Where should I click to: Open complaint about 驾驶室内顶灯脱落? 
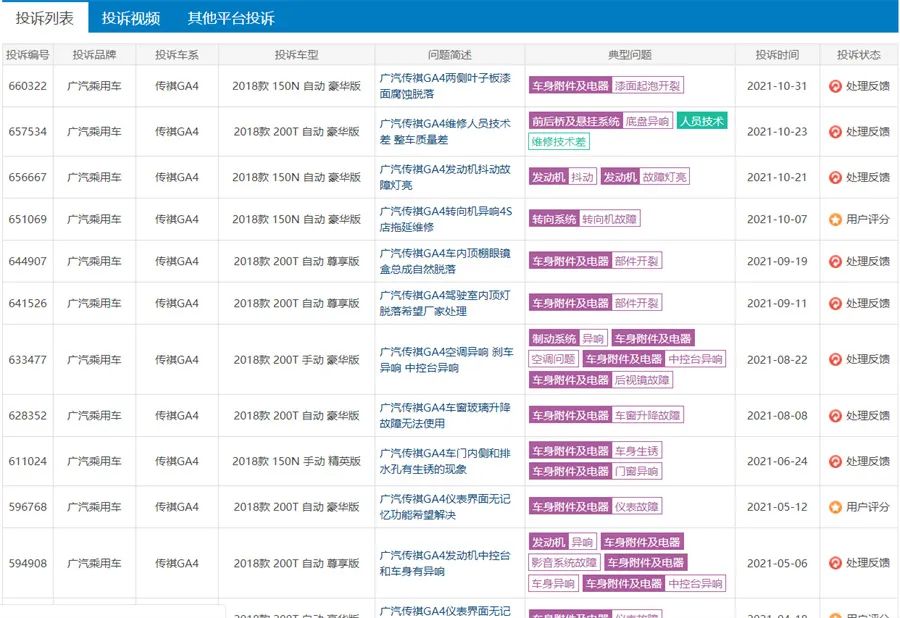pyautogui.click(x=445, y=303)
